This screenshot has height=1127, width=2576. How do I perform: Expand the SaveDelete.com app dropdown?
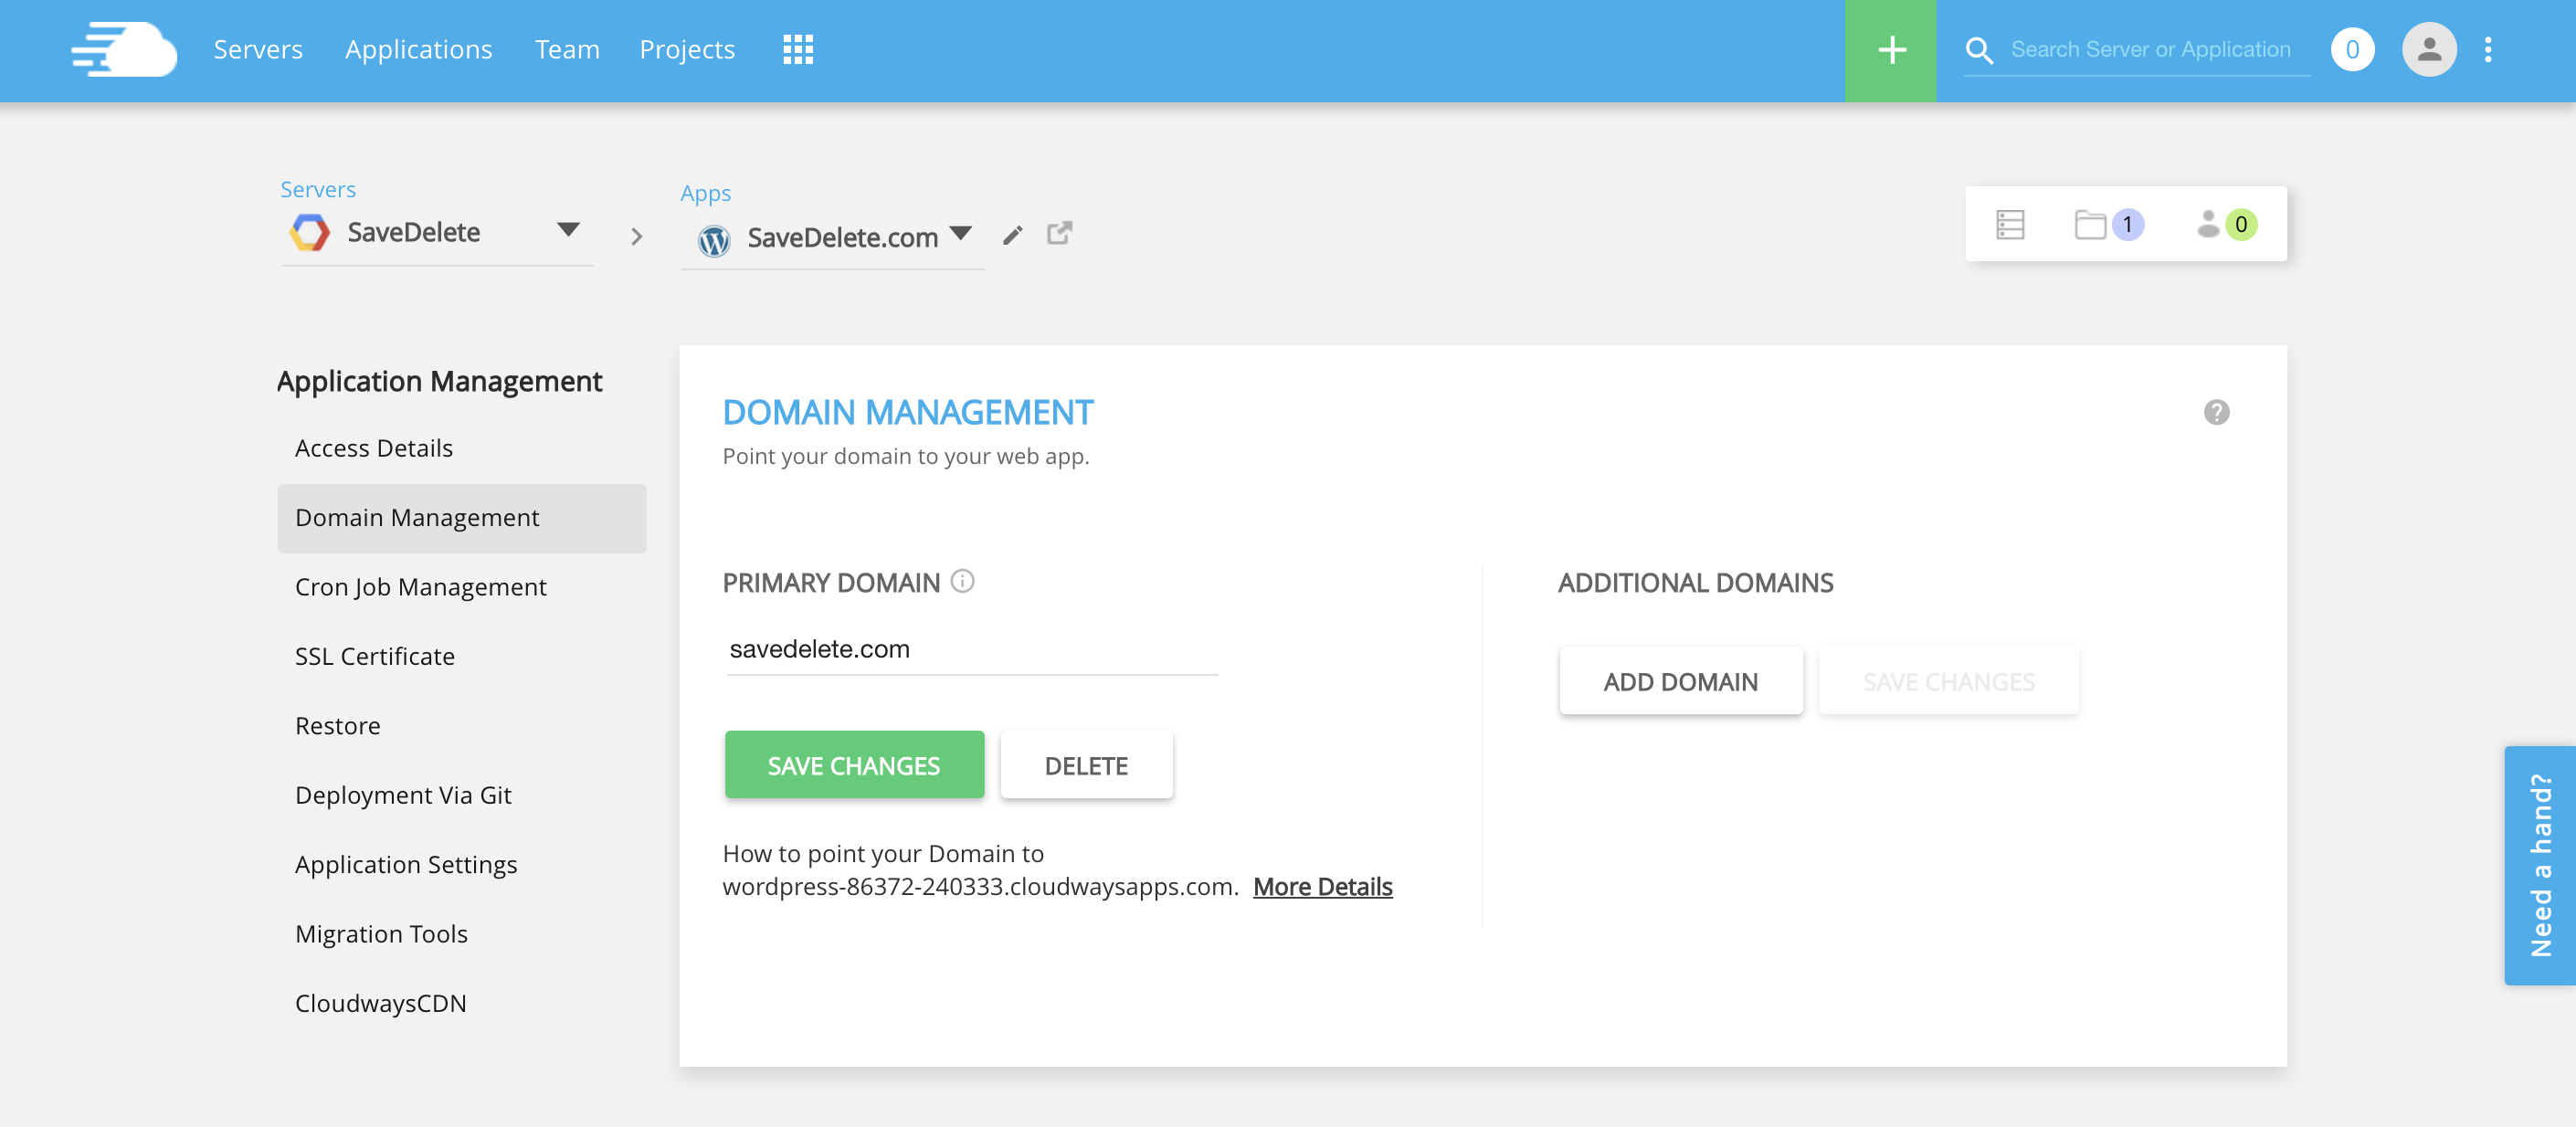pos(960,234)
